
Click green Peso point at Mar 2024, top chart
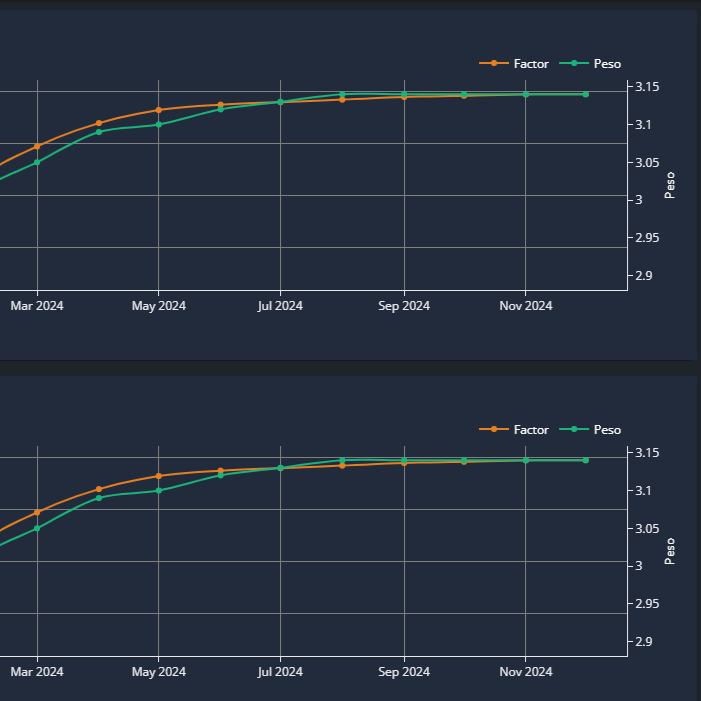37,162
